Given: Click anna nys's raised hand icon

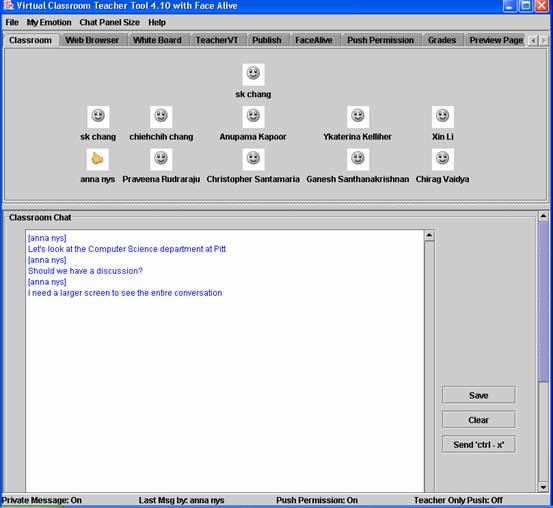Looking at the screenshot, I should click(x=98, y=159).
